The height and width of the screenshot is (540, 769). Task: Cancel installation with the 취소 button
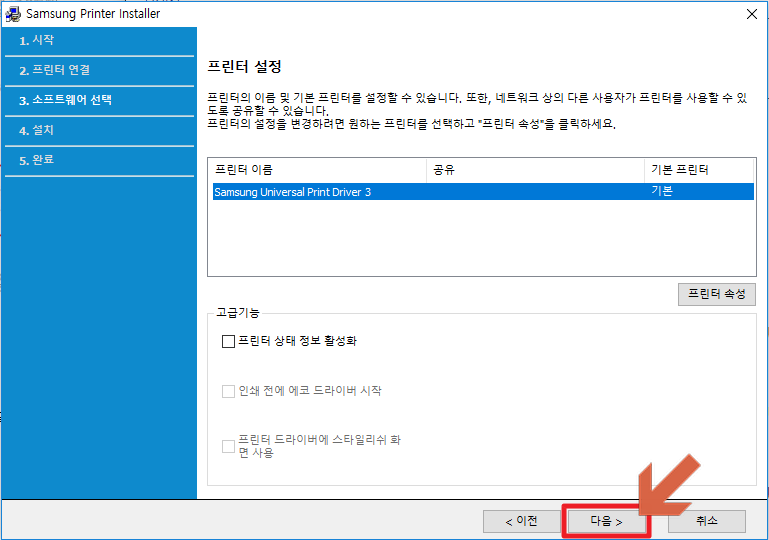point(707,521)
